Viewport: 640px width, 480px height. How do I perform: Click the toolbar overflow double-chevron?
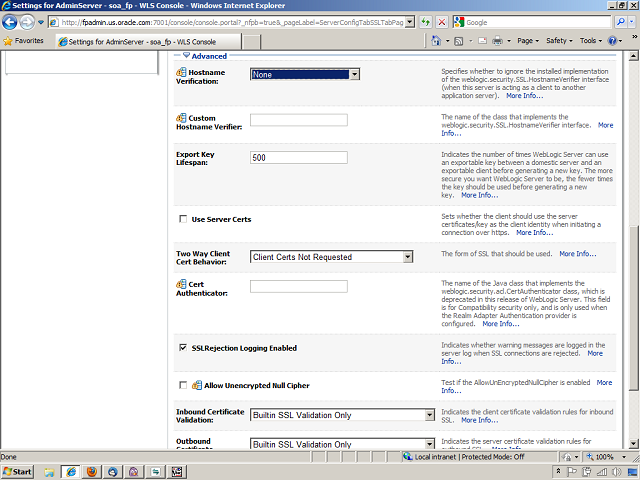click(x=635, y=36)
